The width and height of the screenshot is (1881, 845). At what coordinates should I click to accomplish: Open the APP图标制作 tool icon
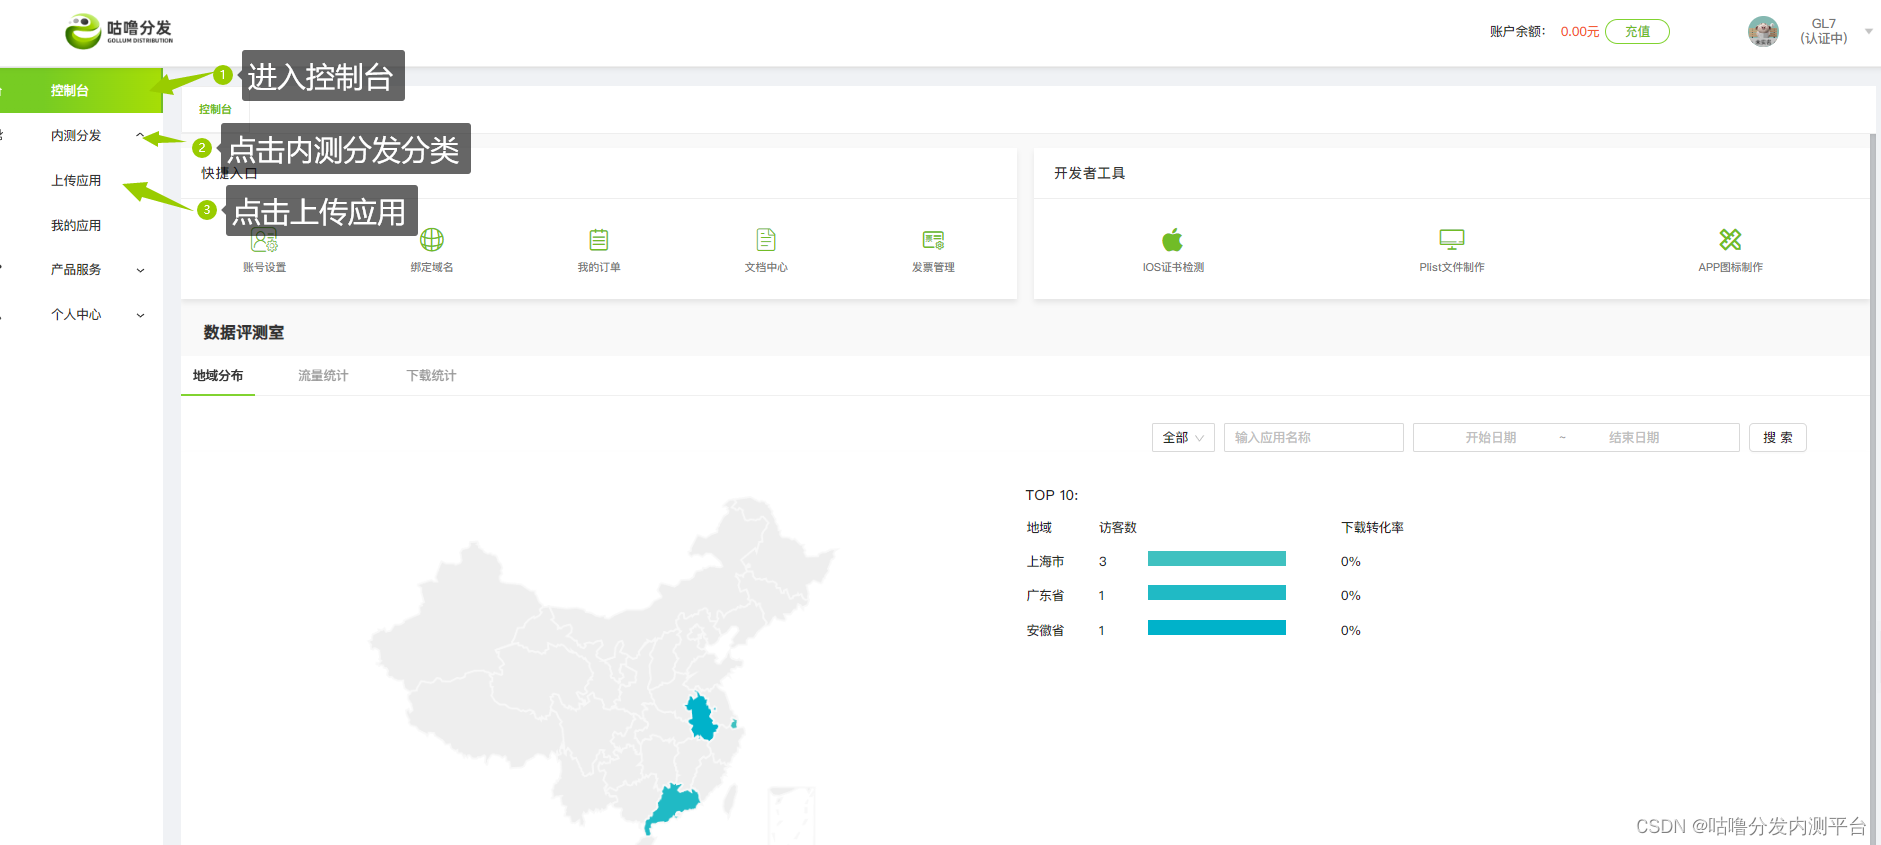point(1730,240)
